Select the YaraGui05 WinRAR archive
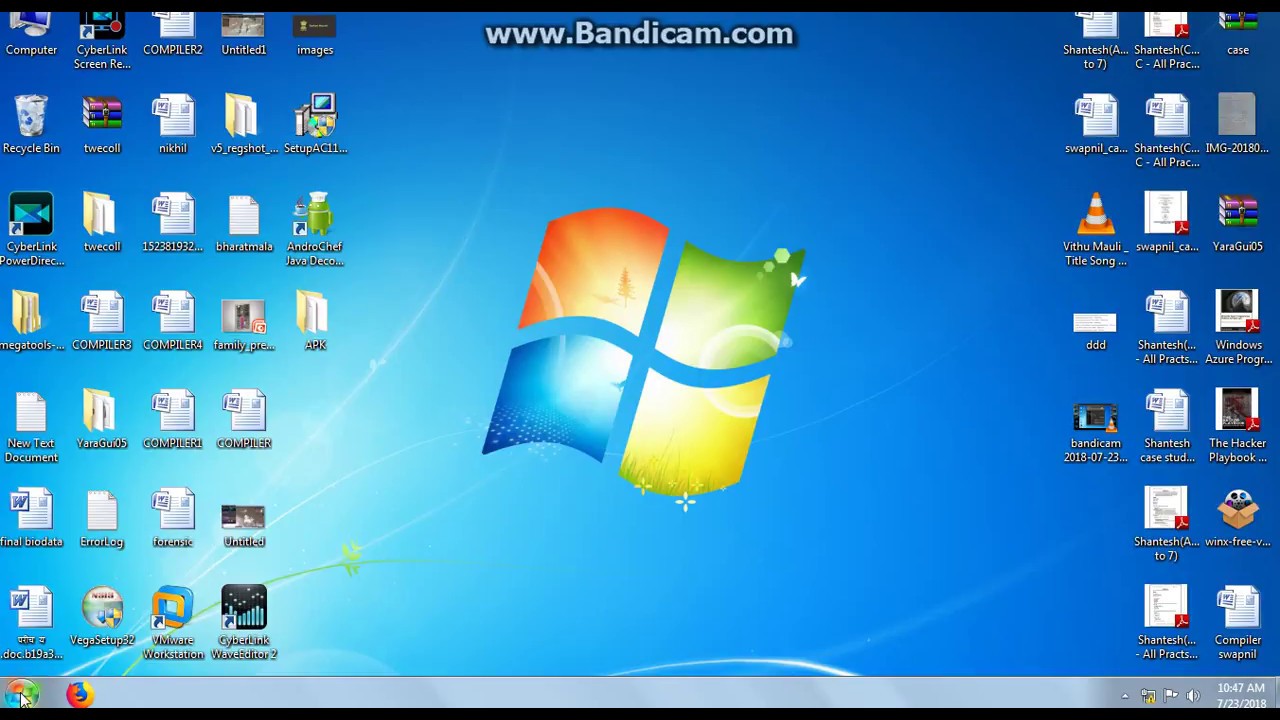The width and height of the screenshot is (1280, 720). [1238, 222]
